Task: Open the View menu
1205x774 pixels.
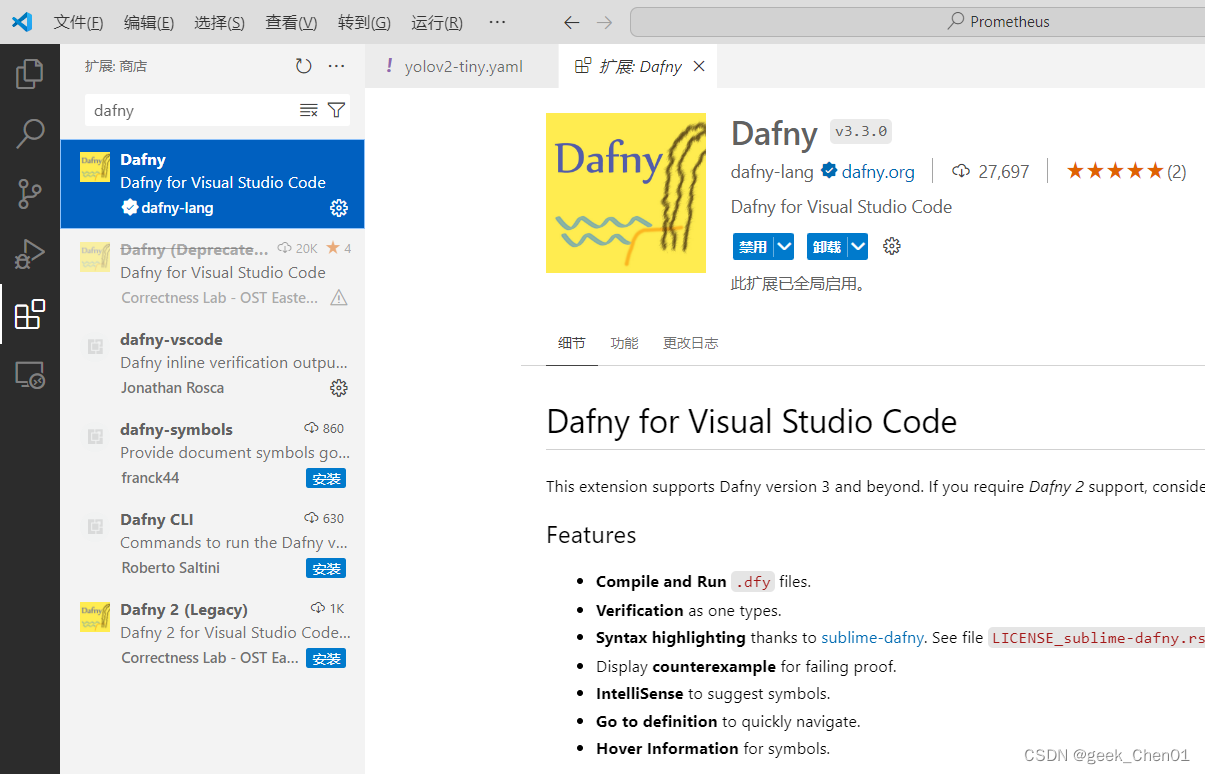Action: [x=291, y=22]
